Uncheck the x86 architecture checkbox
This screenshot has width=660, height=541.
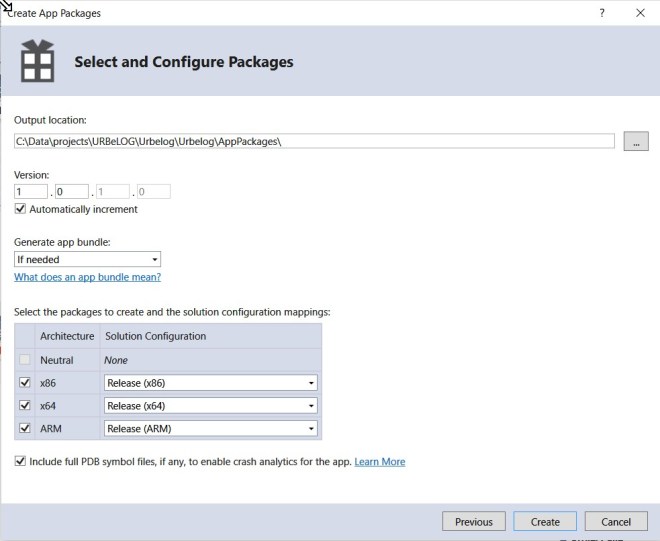coord(25,382)
